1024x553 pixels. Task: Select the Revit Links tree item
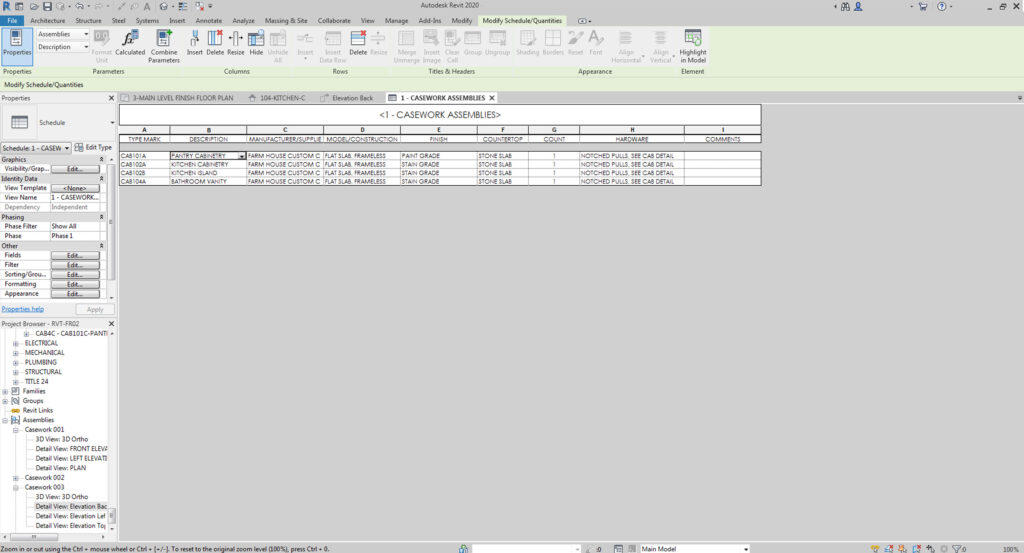[38, 411]
